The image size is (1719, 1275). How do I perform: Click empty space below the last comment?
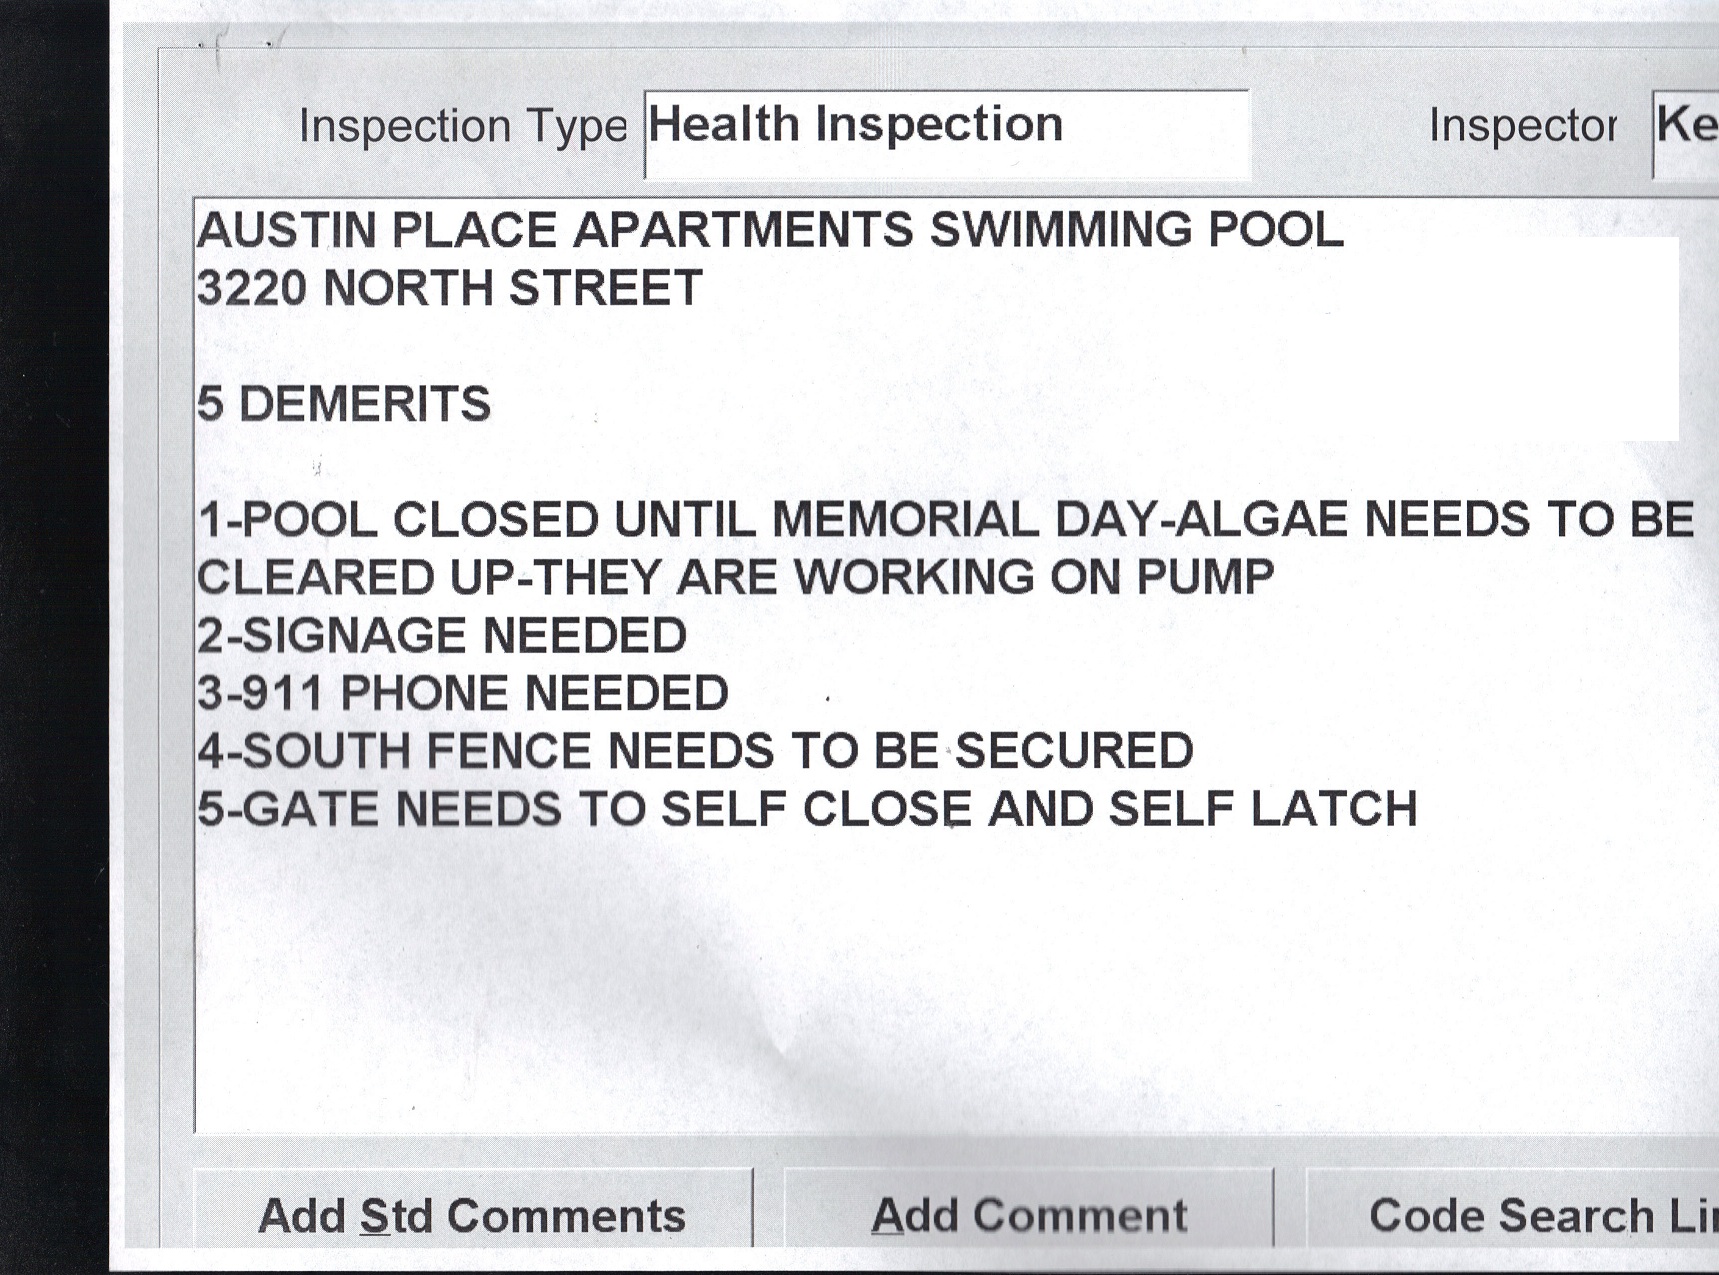900,980
